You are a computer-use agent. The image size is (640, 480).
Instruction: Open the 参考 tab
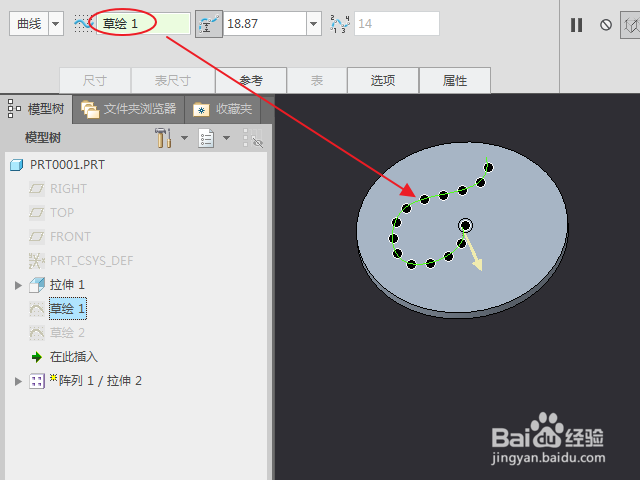click(x=251, y=80)
